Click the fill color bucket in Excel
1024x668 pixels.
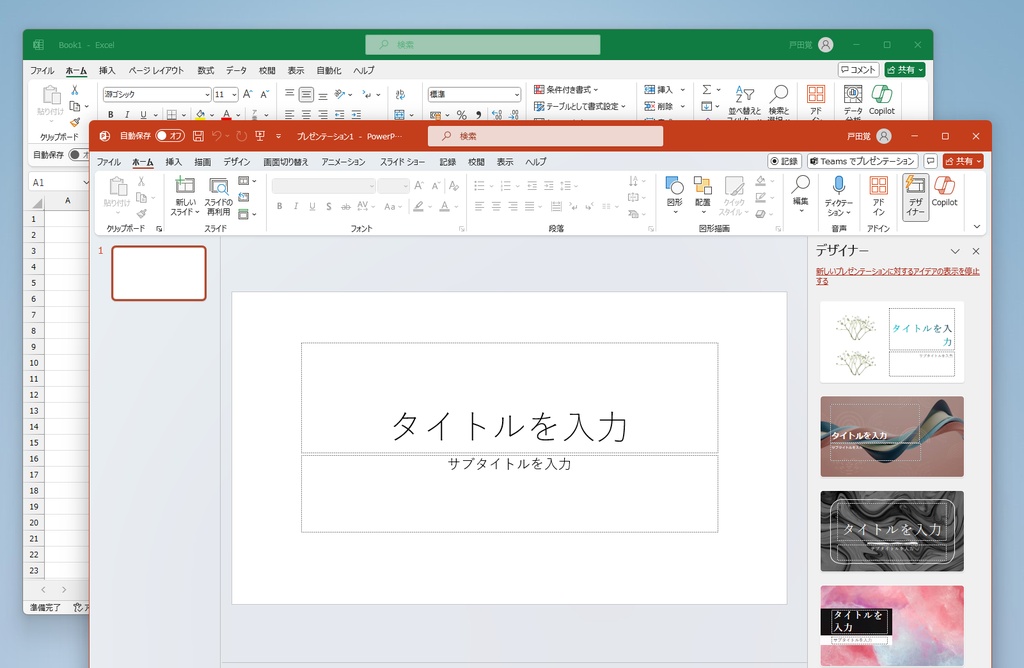coord(200,115)
